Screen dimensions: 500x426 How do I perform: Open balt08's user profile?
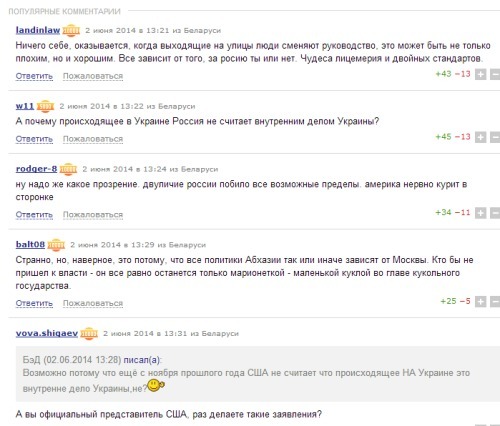tap(30, 244)
